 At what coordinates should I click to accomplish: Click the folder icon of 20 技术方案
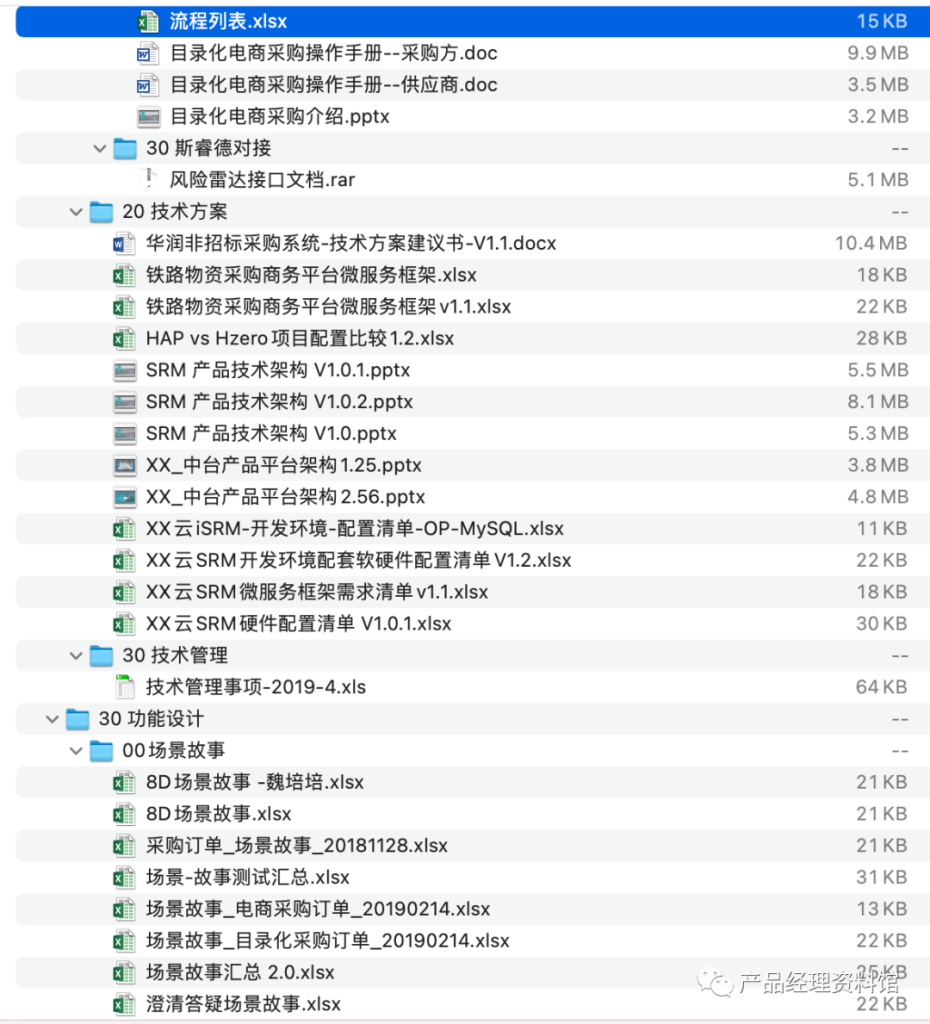(x=99, y=211)
